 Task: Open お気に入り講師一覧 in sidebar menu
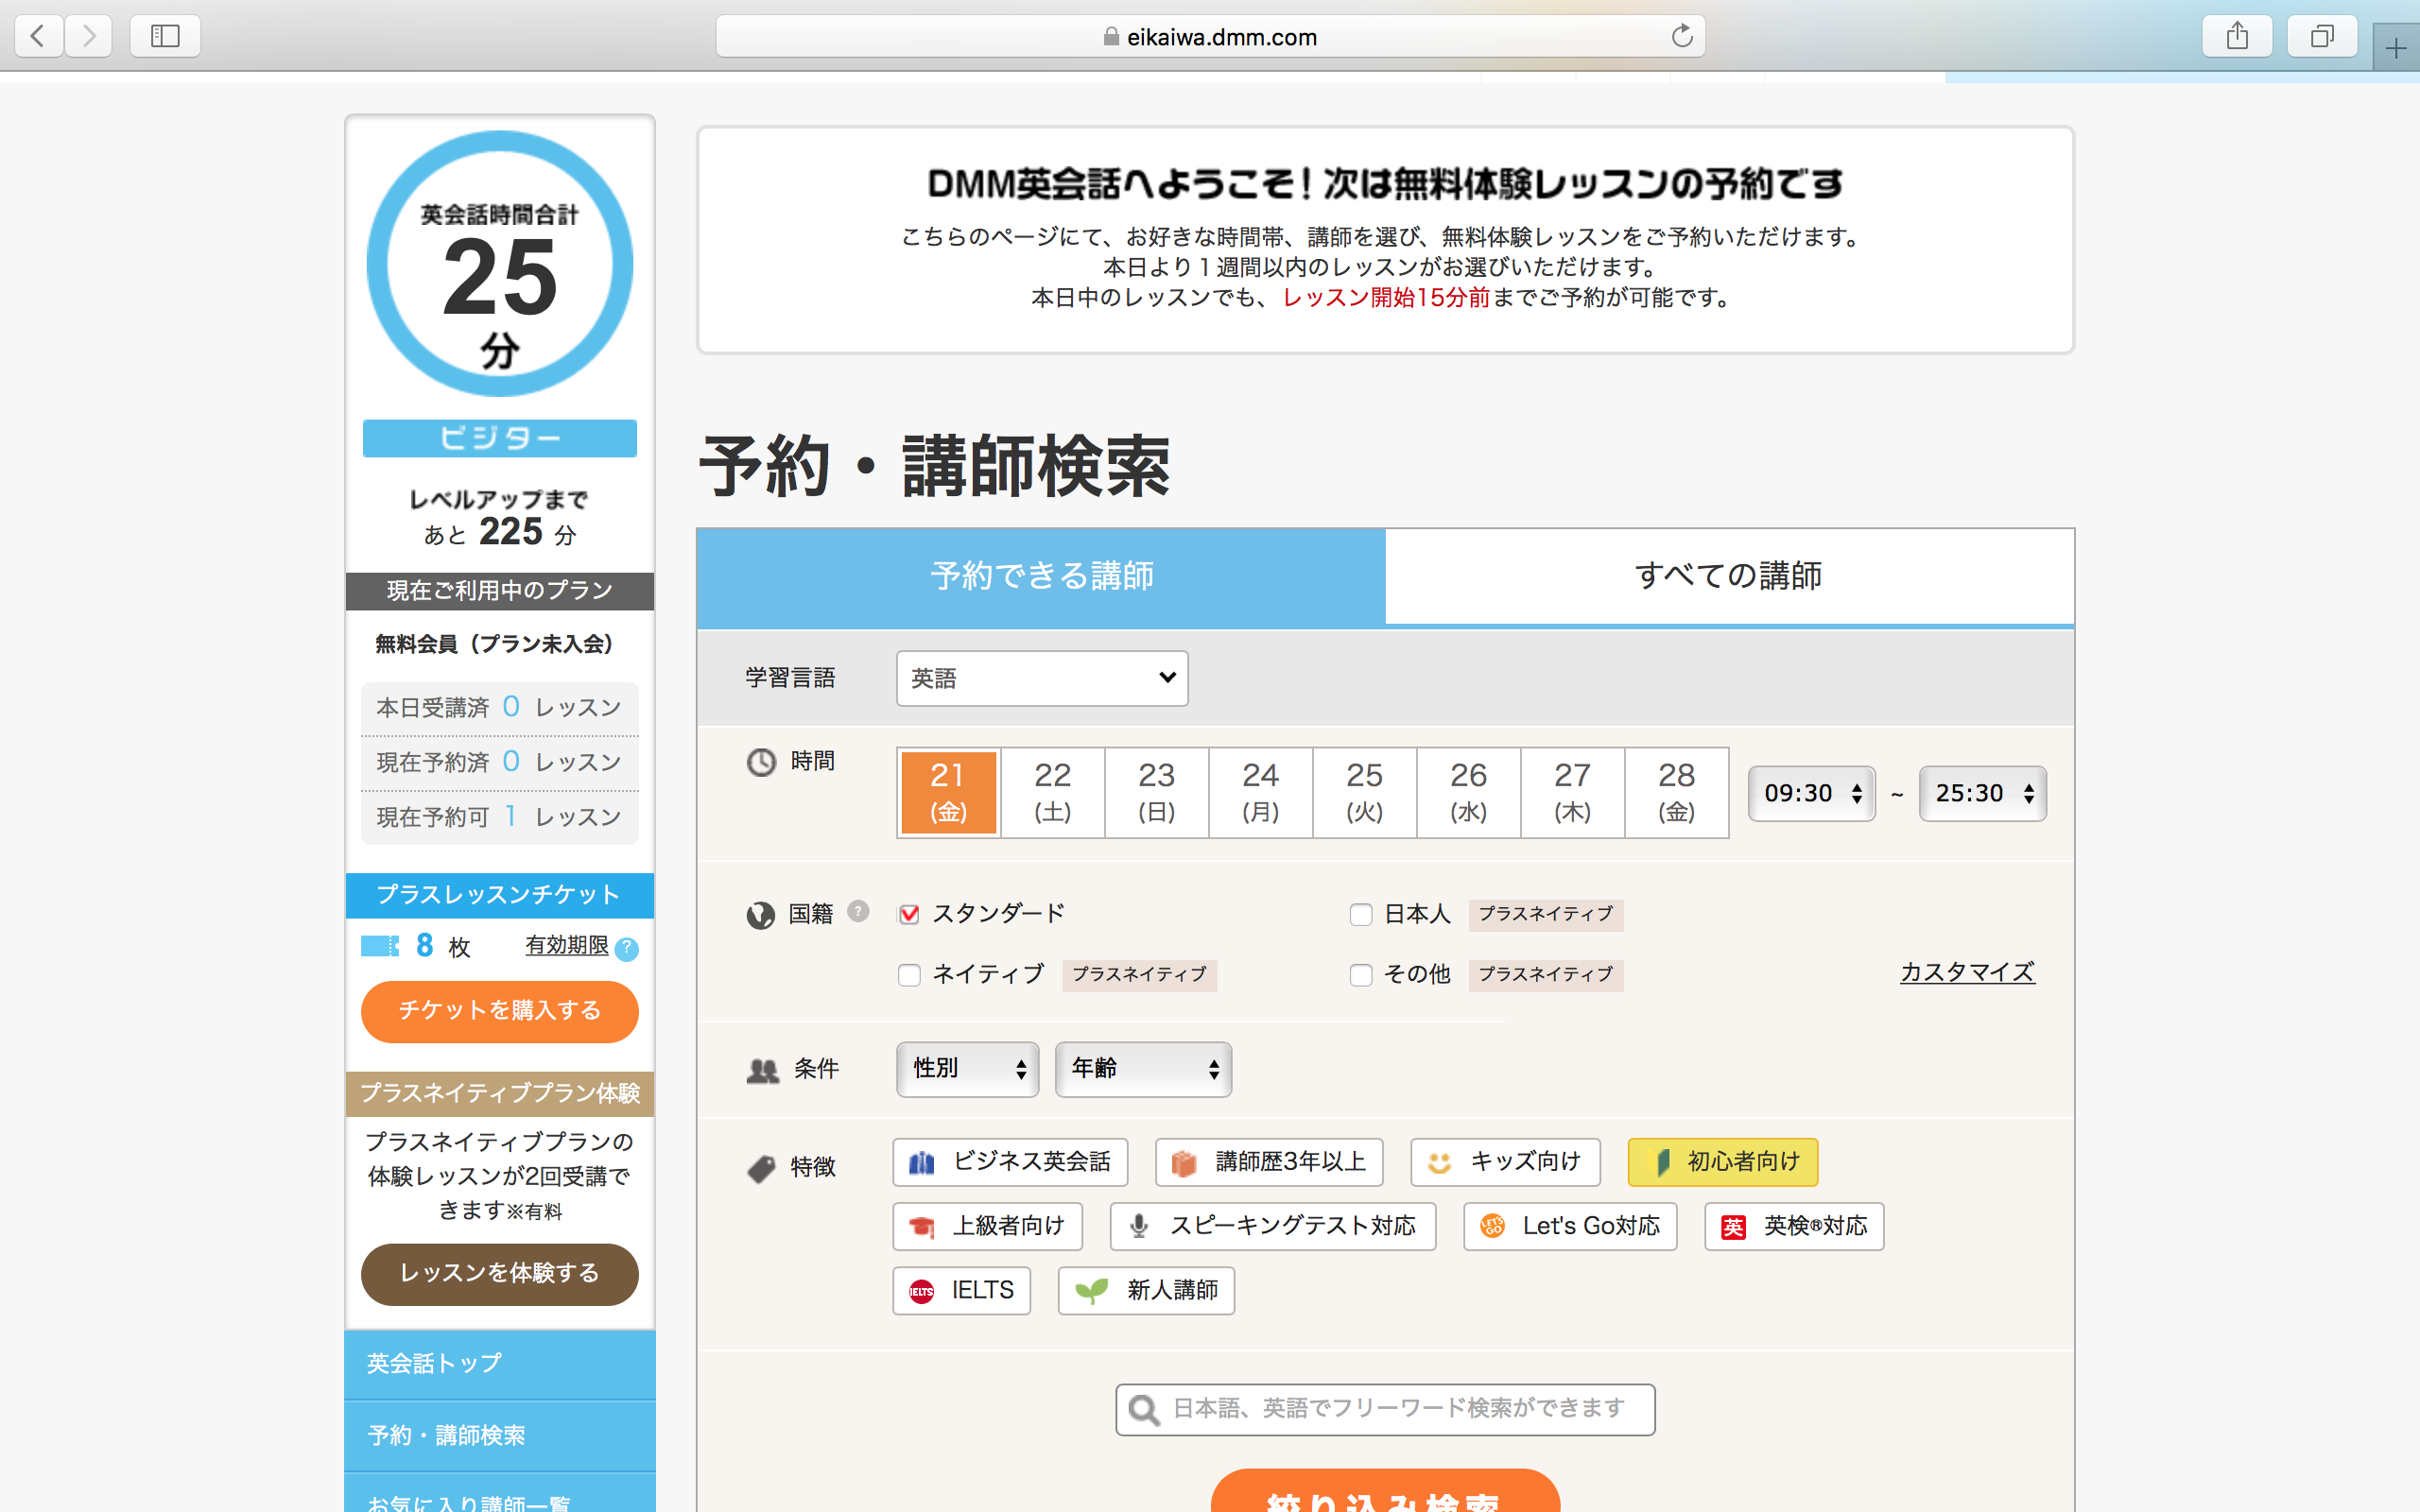tap(500, 1495)
